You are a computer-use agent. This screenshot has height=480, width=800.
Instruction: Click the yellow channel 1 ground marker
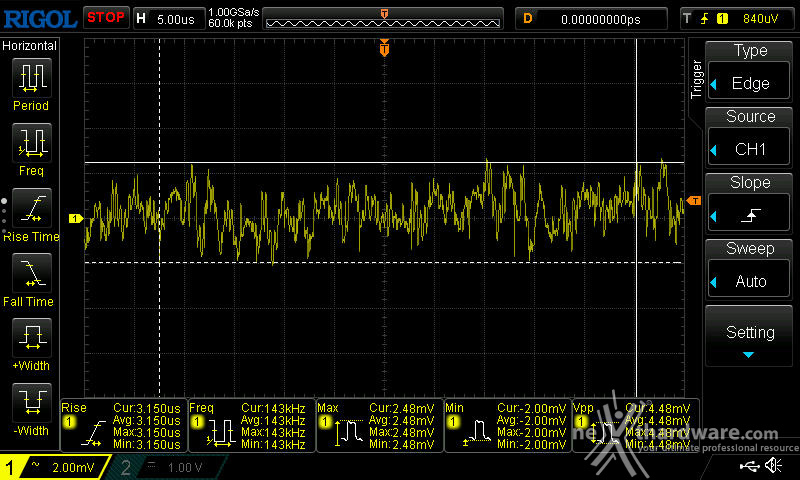(76, 218)
